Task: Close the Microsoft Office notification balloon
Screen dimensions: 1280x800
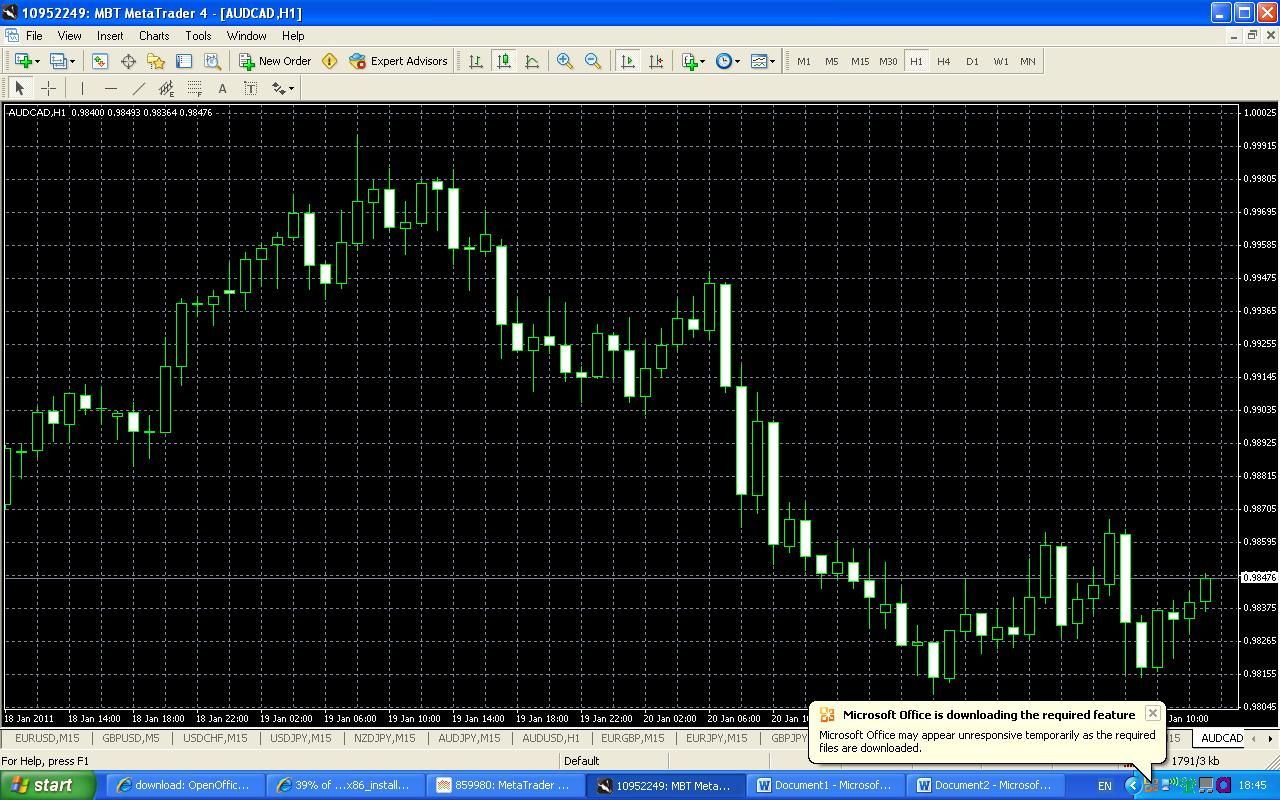Action: [1152, 713]
